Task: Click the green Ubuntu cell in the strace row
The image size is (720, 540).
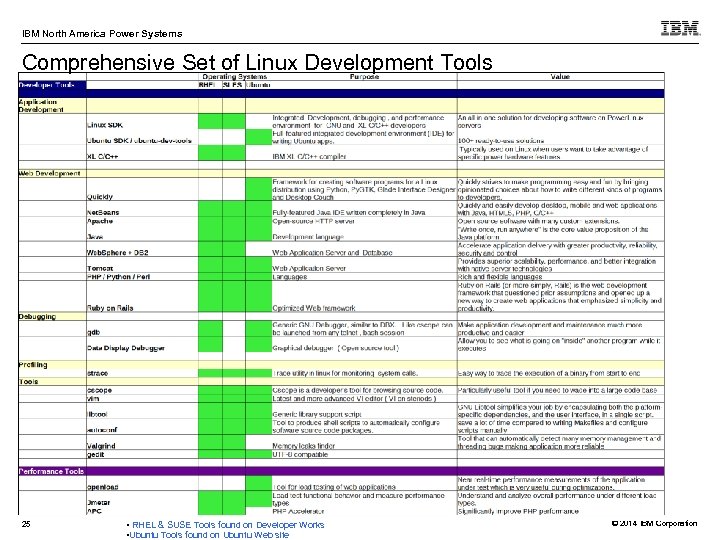Action: coord(259,373)
